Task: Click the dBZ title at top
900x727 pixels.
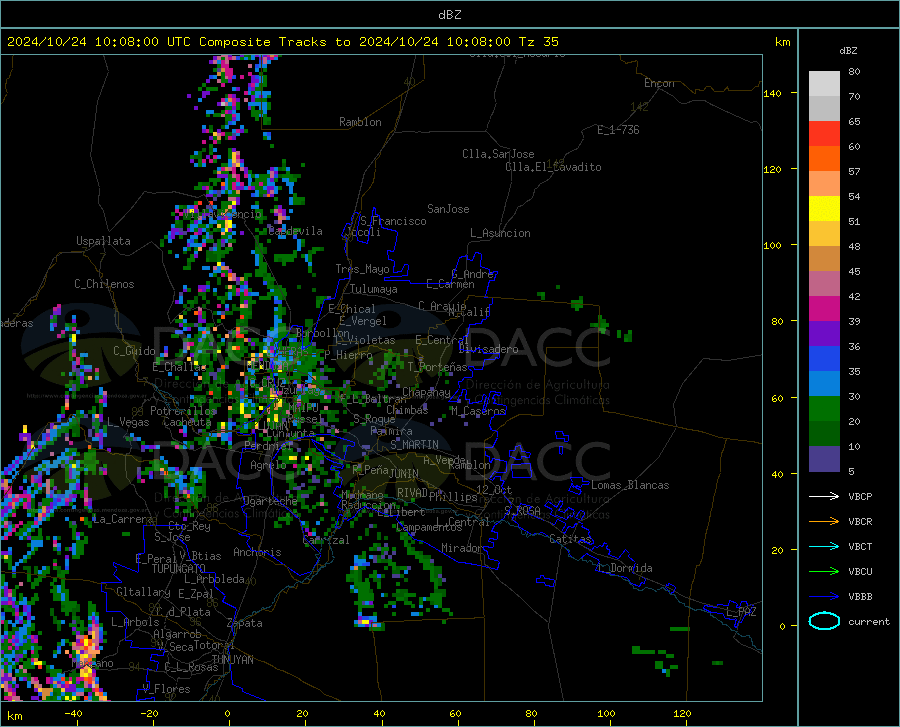Action: 449,15
